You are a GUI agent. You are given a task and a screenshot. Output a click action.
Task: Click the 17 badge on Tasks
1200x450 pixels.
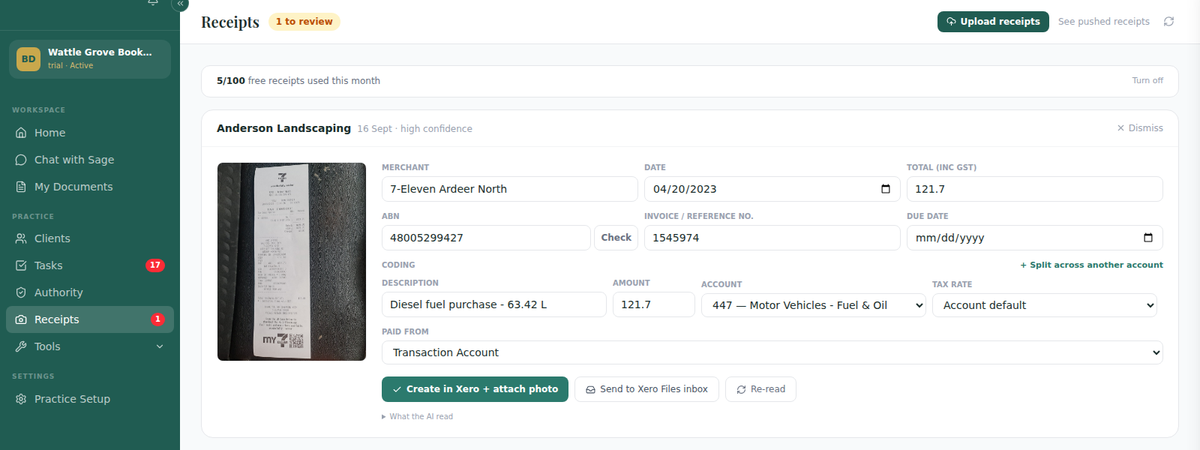(155, 266)
